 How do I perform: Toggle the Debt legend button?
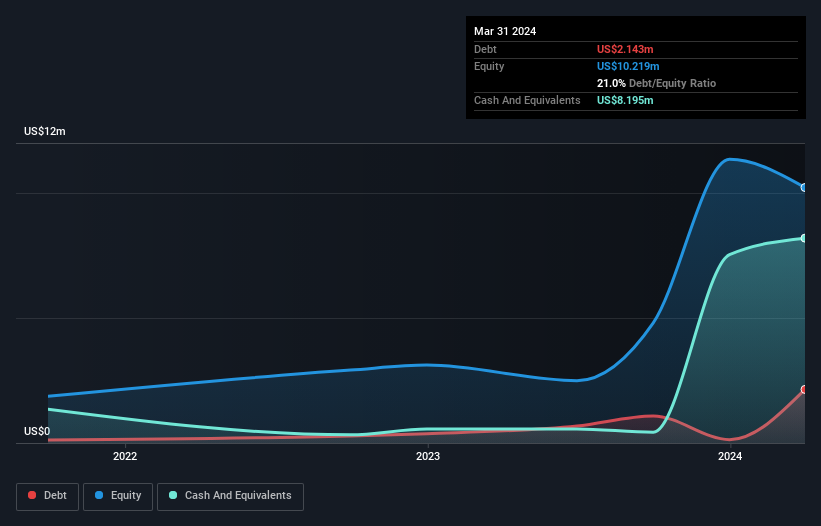[48, 496]
